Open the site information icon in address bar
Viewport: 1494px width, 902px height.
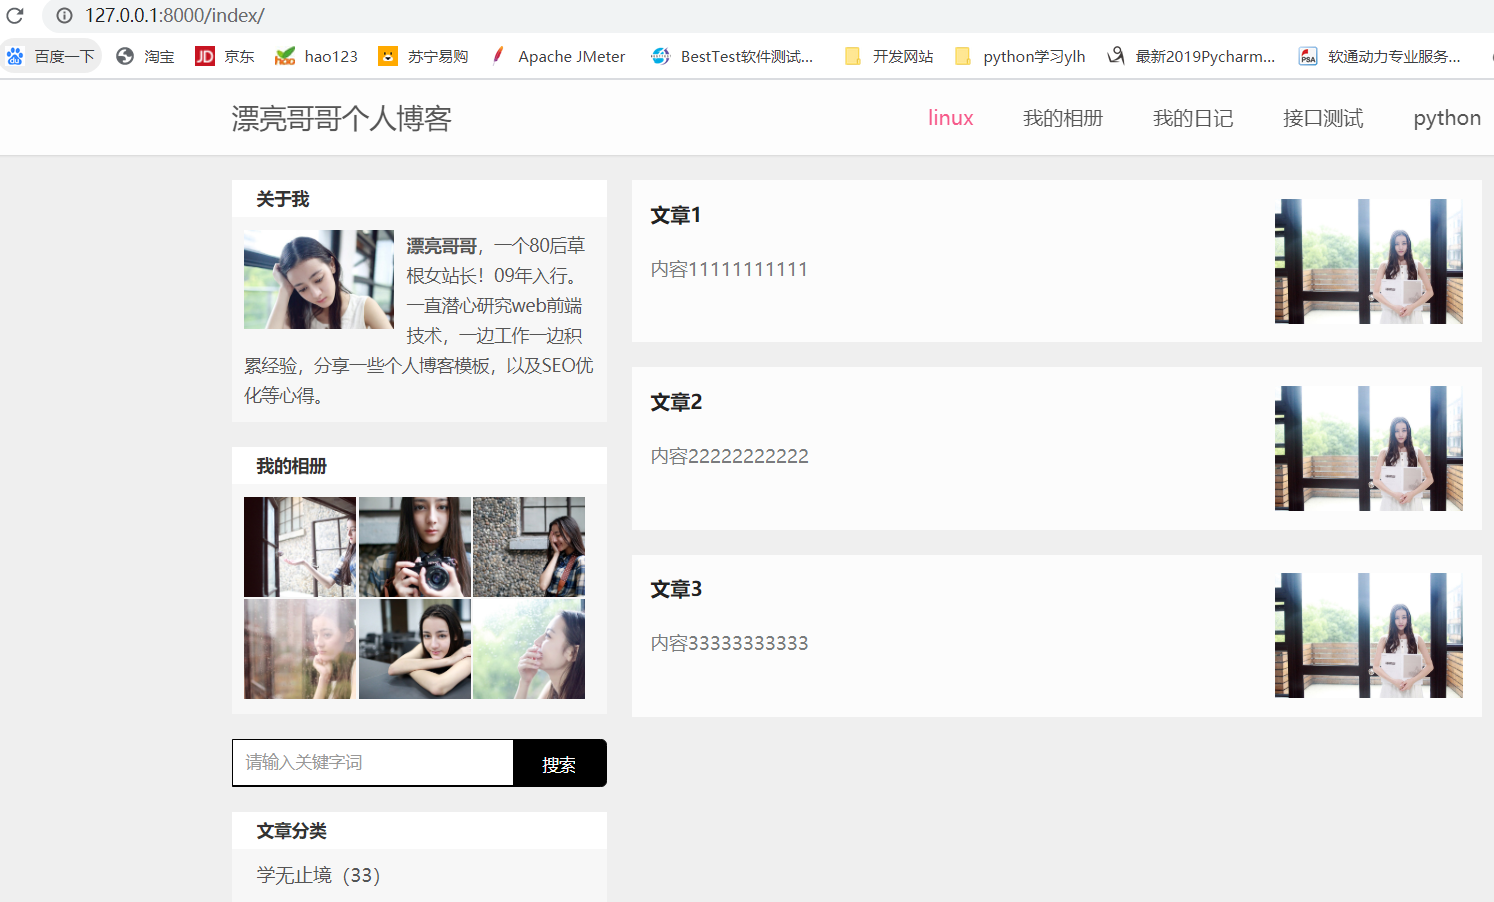(64, 16)
